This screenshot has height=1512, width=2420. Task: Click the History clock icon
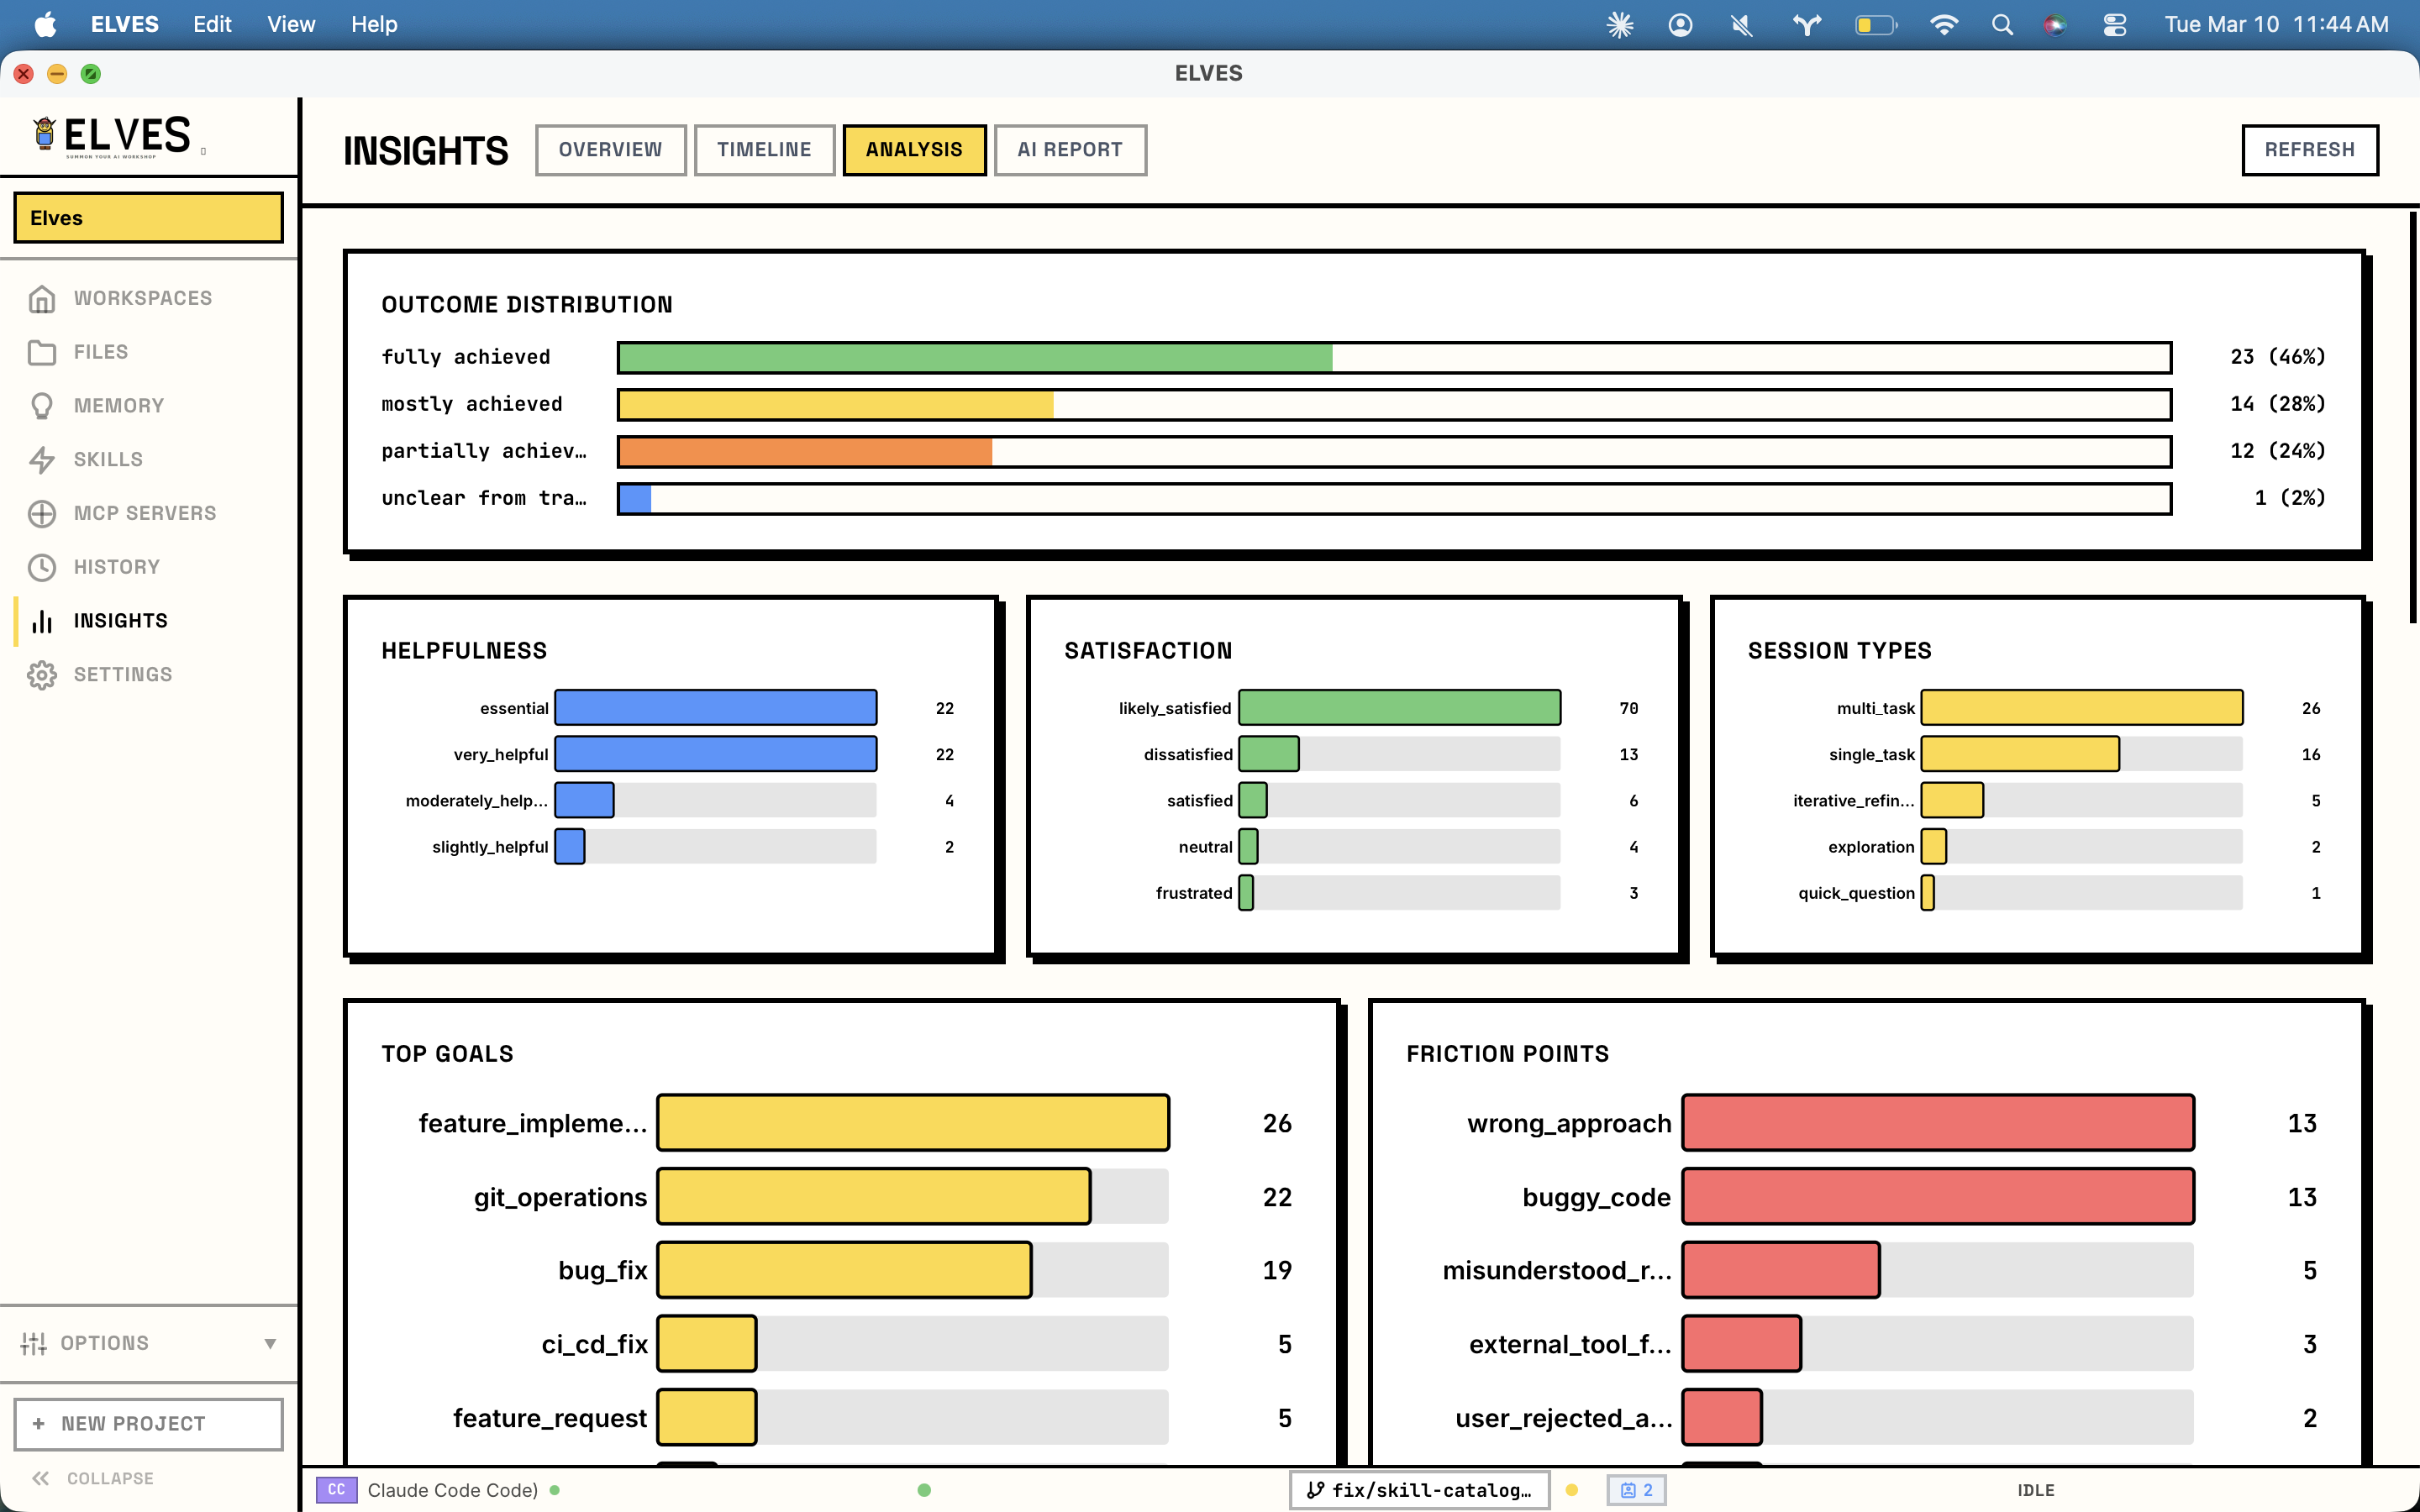point(41,567)
